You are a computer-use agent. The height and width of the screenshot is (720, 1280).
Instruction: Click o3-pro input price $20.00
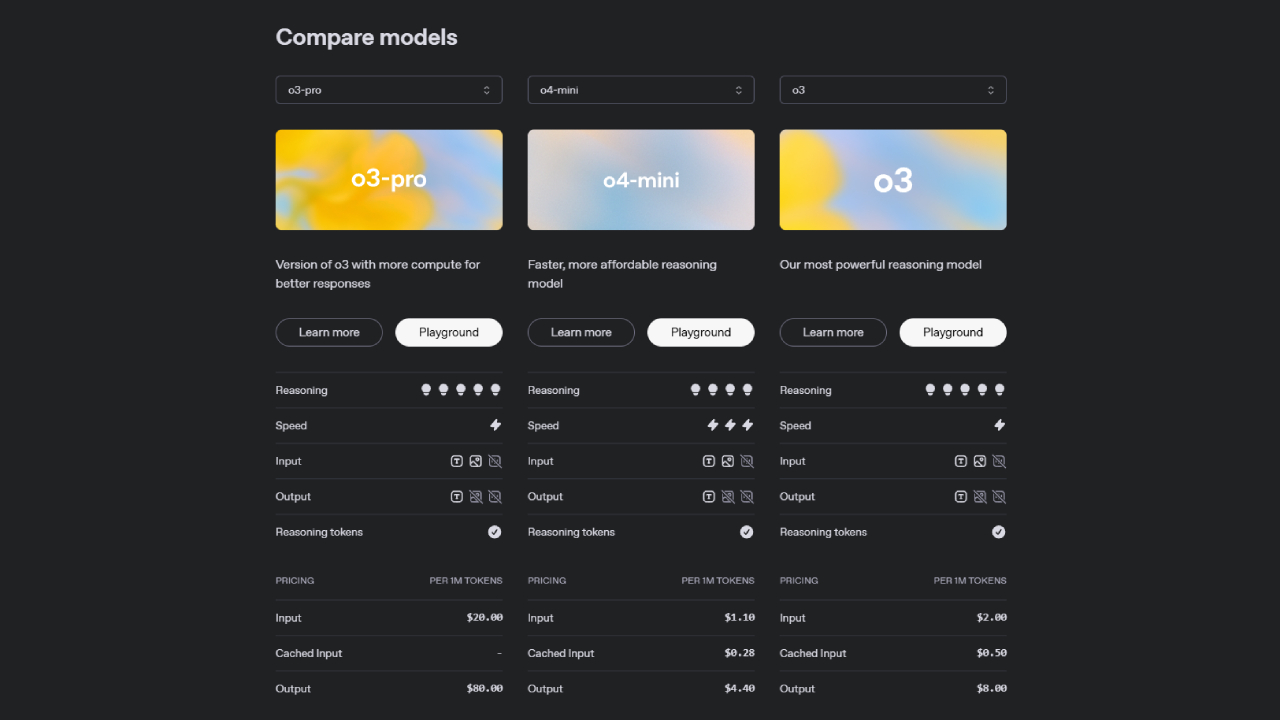[x=485, y=618]
